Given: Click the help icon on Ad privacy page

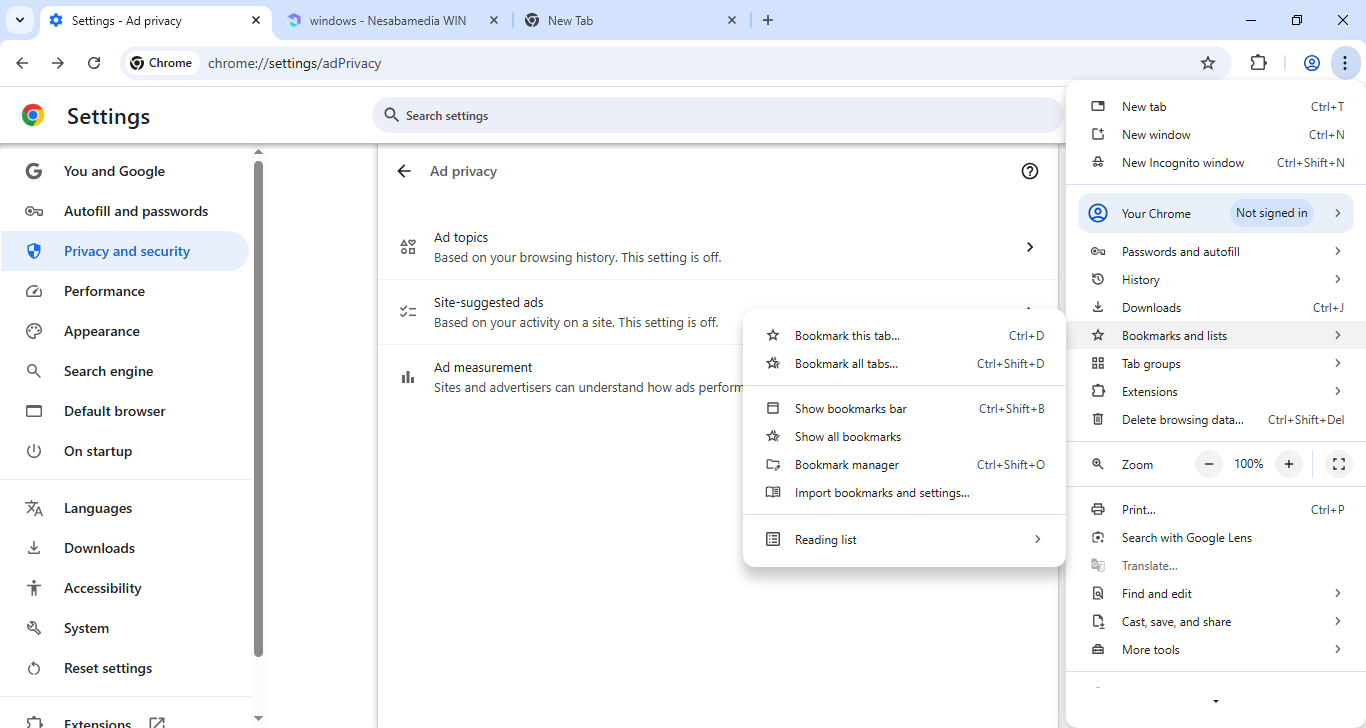Looking at the screenshot, I should click(x=1030, y=171).
